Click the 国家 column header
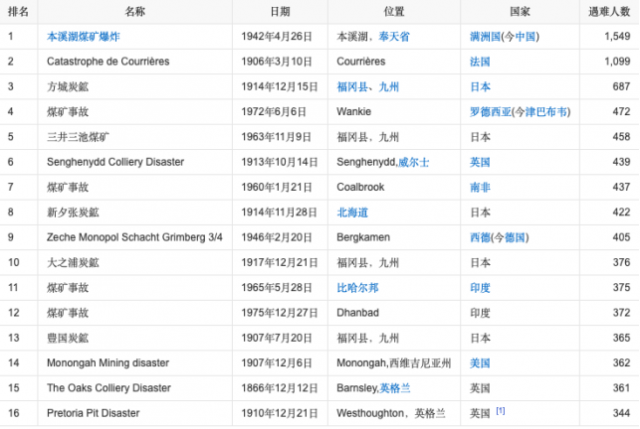This screenshot has height=429, width=640. click(x=520, y=12)
